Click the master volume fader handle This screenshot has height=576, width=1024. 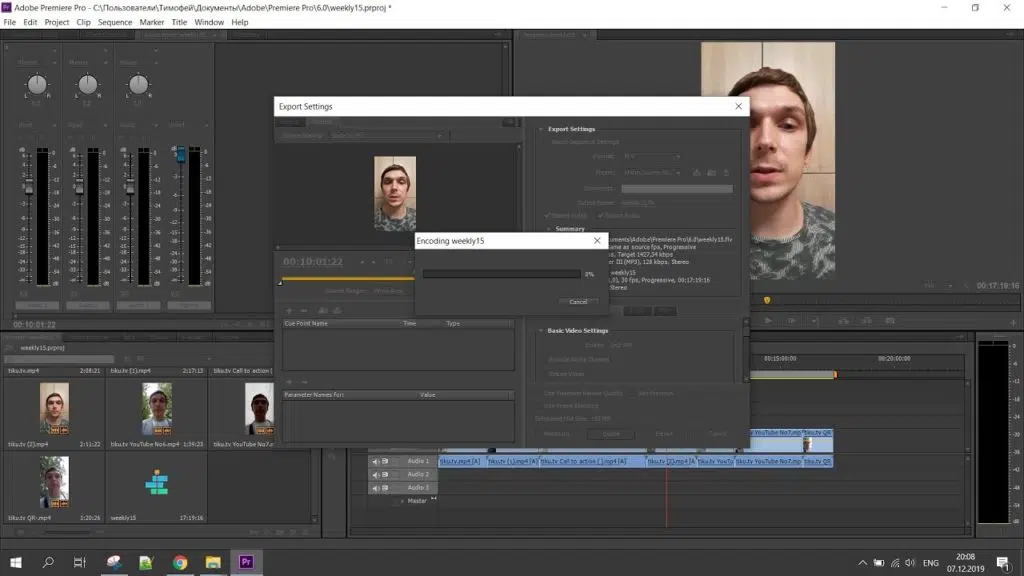180,155
